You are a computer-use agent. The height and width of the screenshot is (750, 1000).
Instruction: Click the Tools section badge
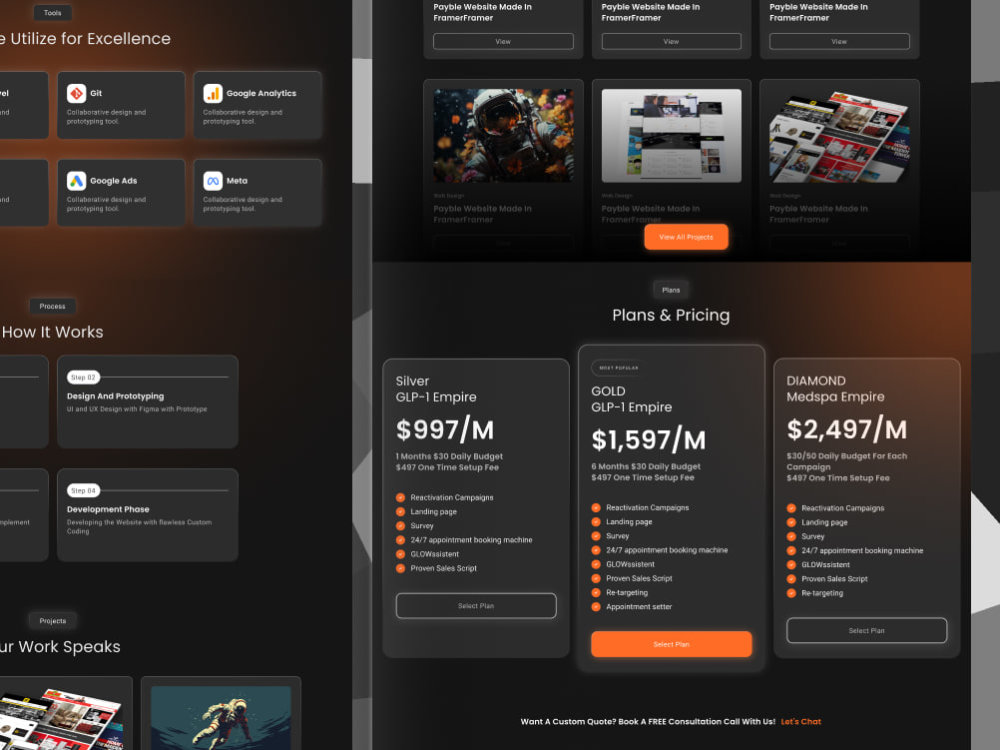click(x=52, y=13)
